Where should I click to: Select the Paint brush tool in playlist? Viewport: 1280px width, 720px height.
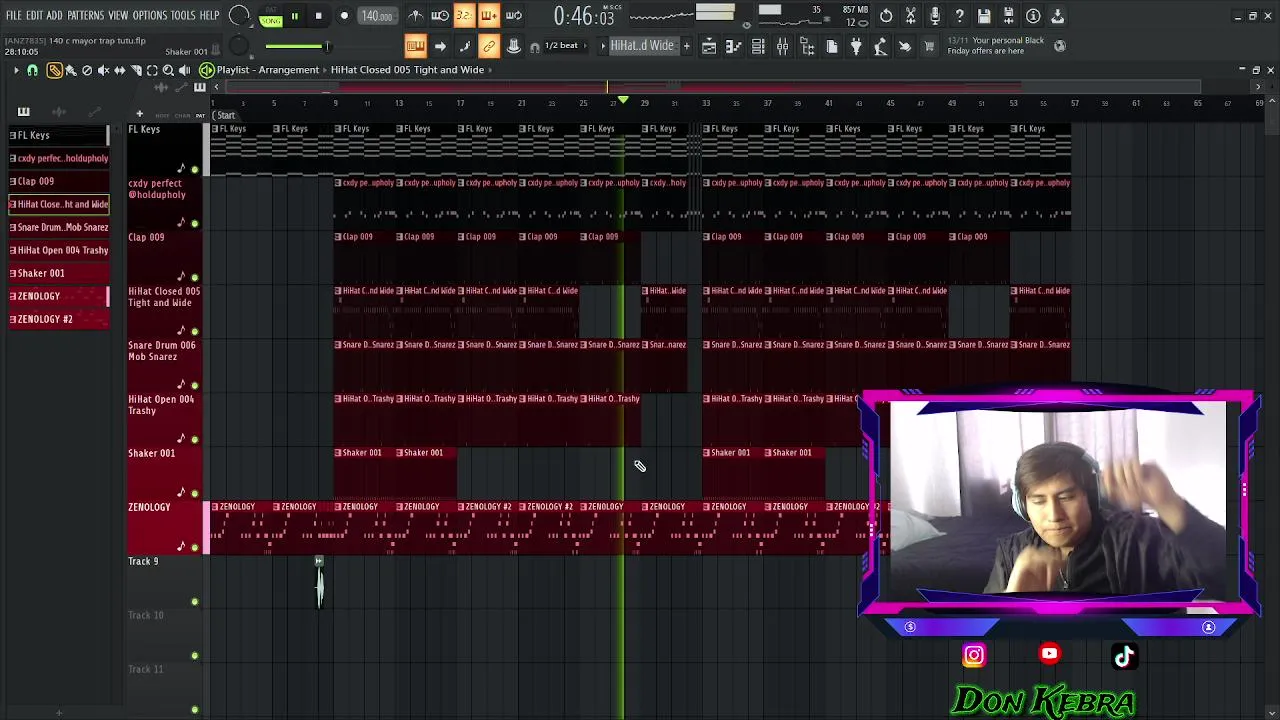(x=71, y=70)
